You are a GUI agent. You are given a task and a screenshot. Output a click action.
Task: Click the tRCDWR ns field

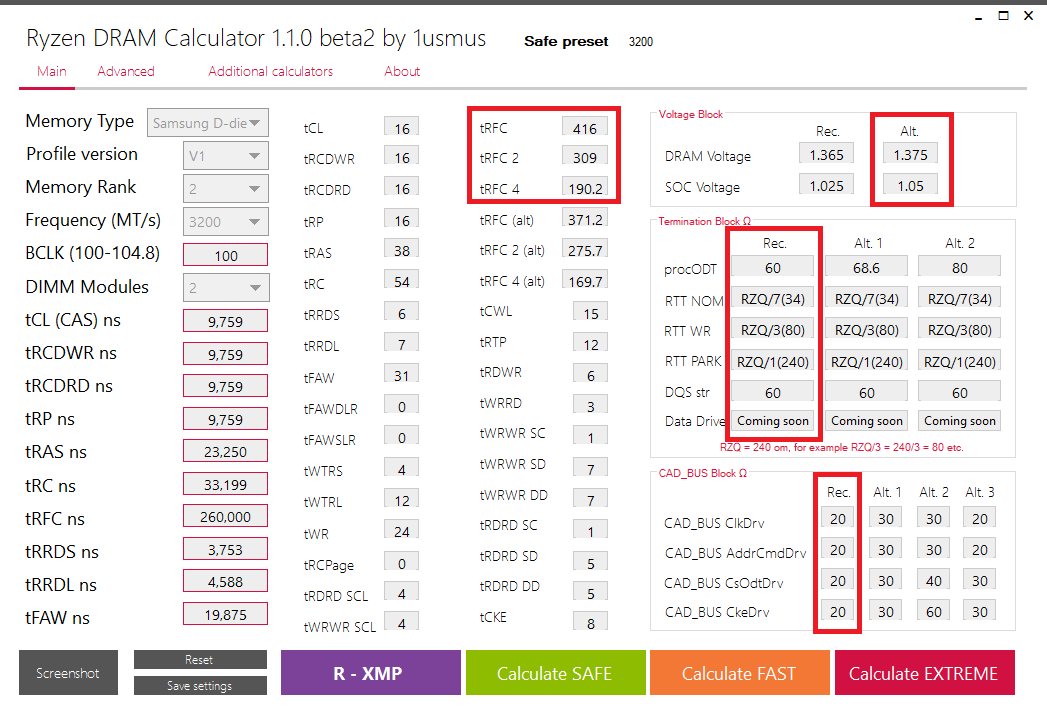[x=226, y=354]
